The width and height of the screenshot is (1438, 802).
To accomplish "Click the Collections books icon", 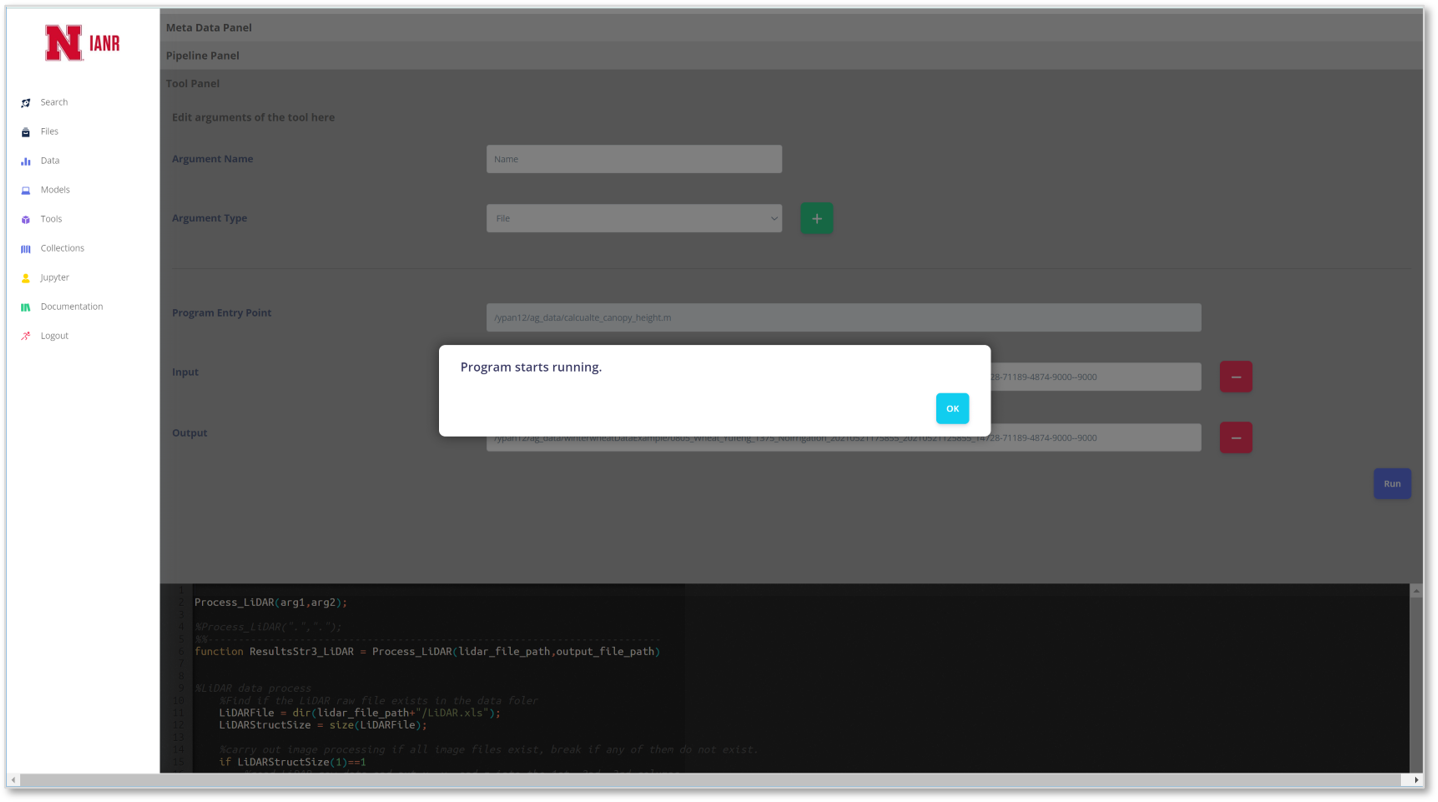I will pyautogui.click(x=26, y=249).
